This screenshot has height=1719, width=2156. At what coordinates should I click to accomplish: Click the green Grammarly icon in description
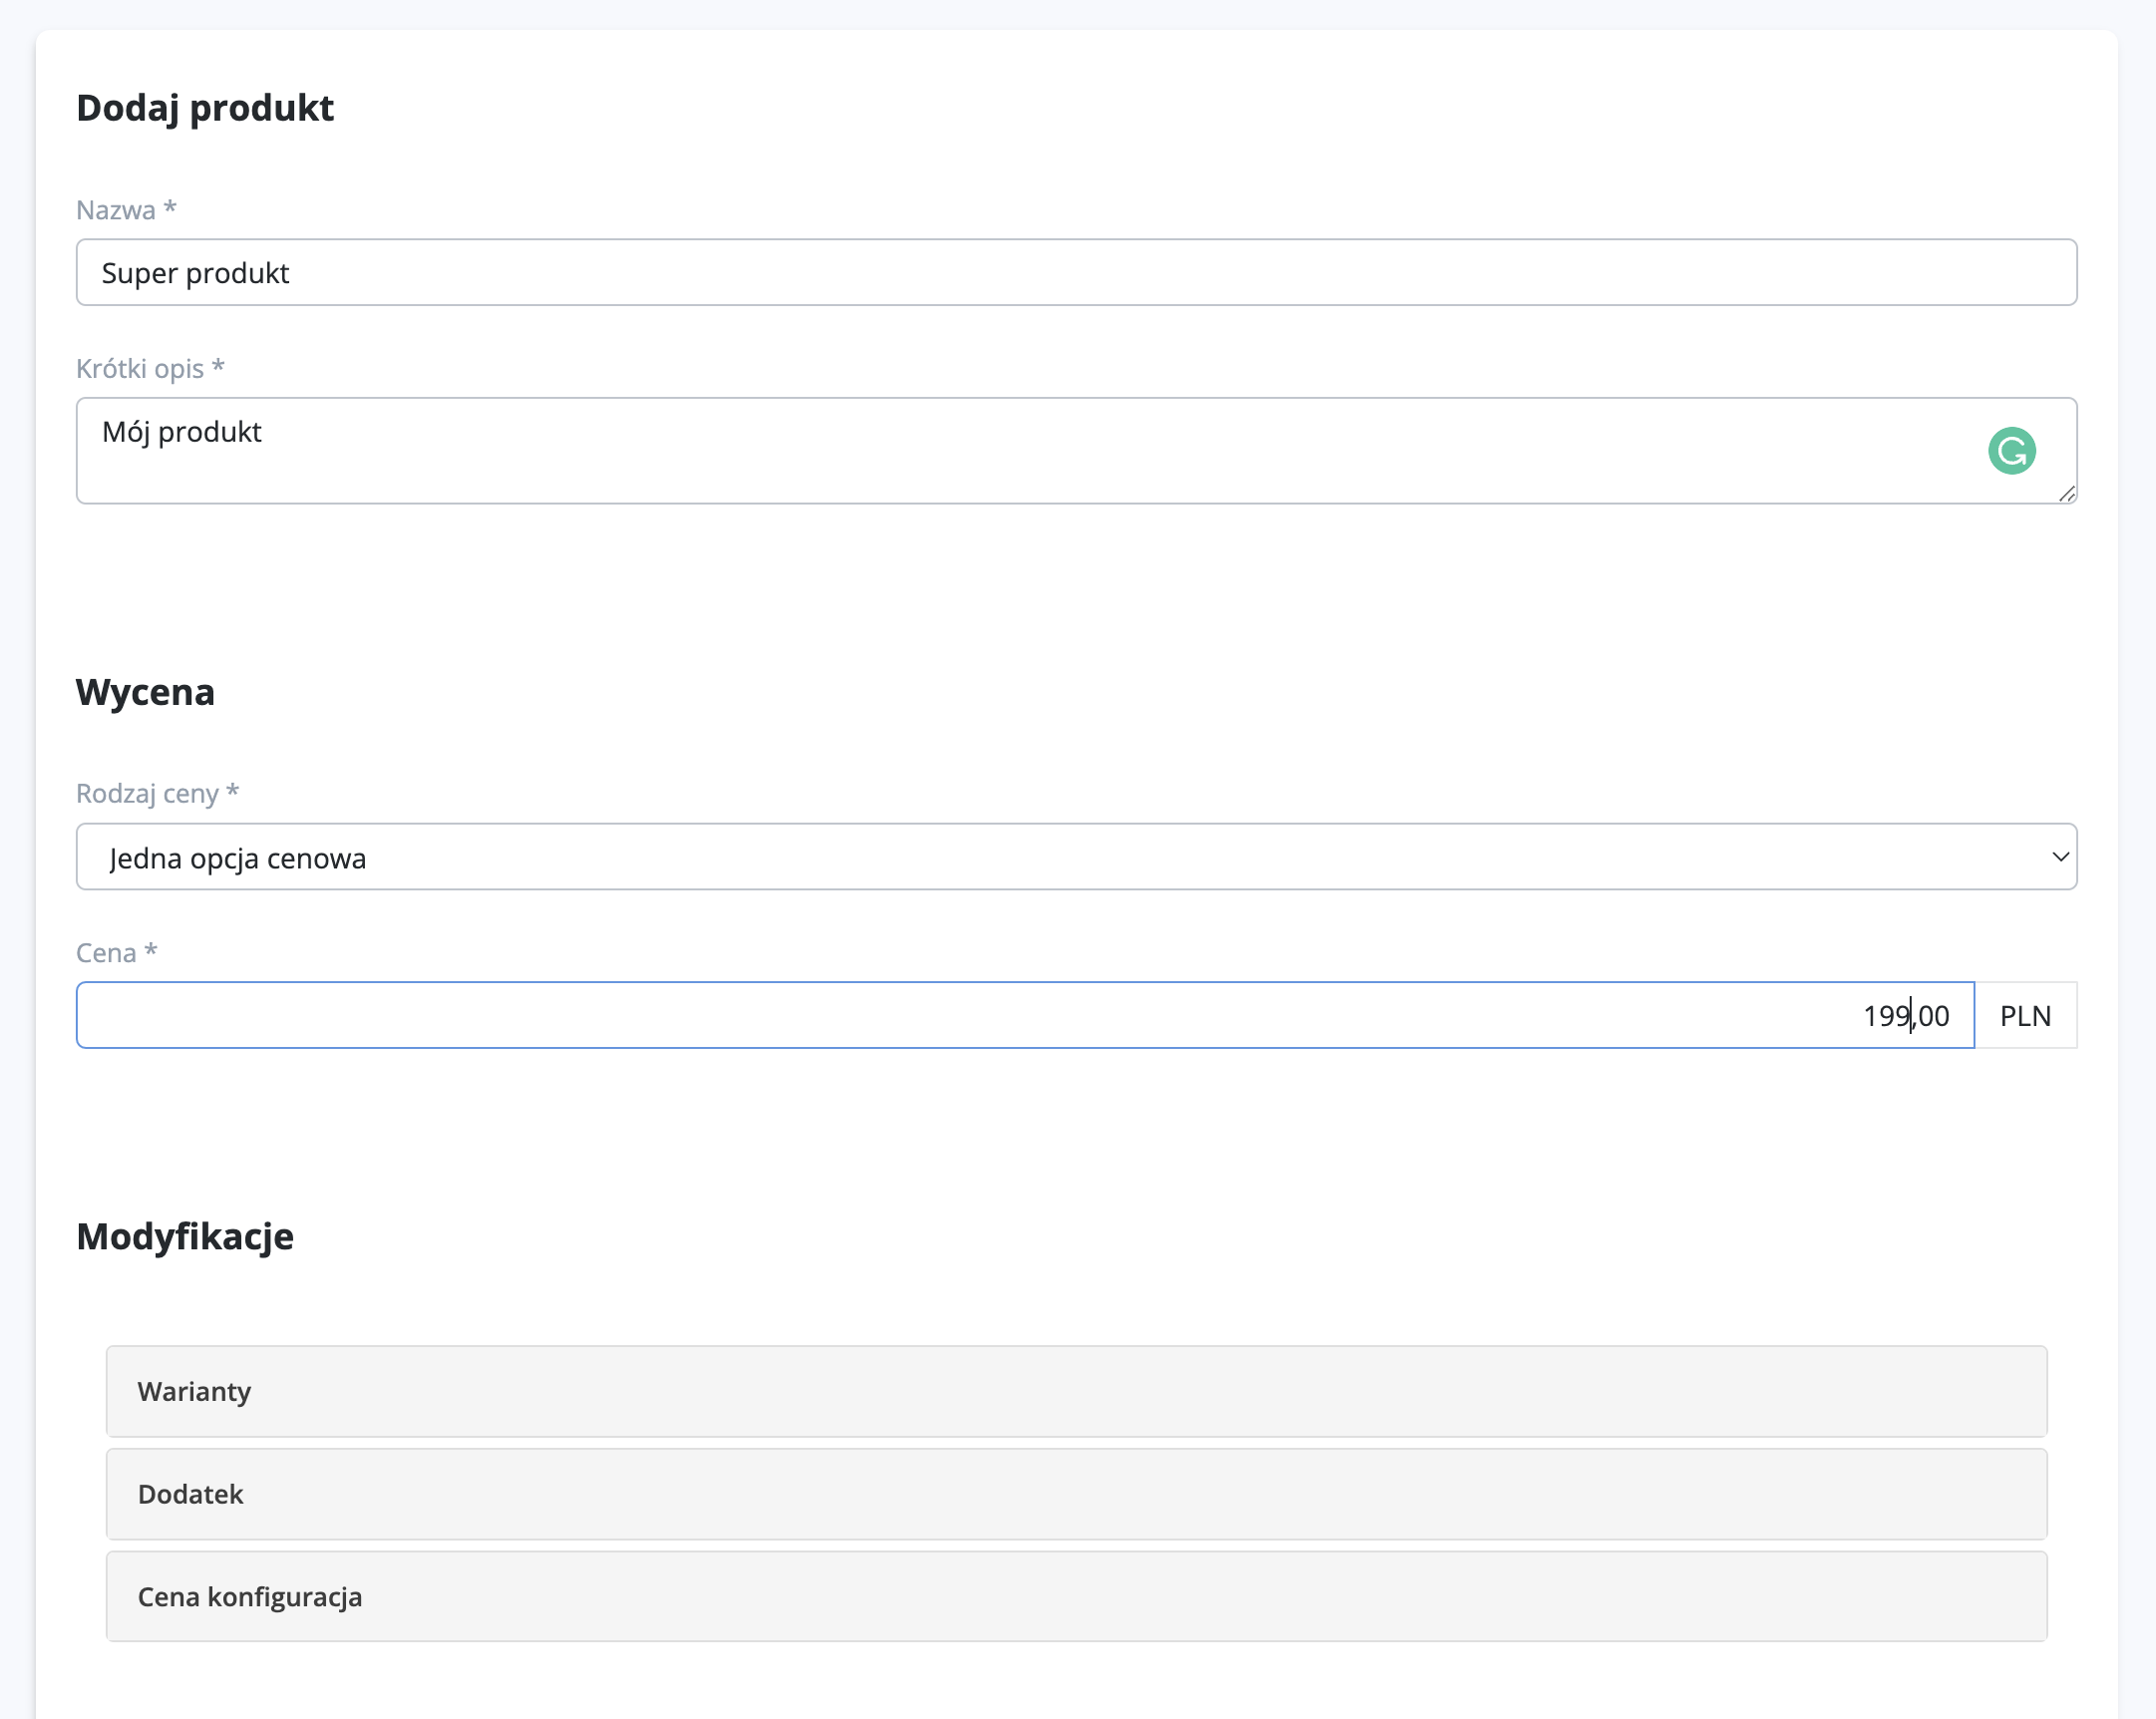pos(2011,450)
